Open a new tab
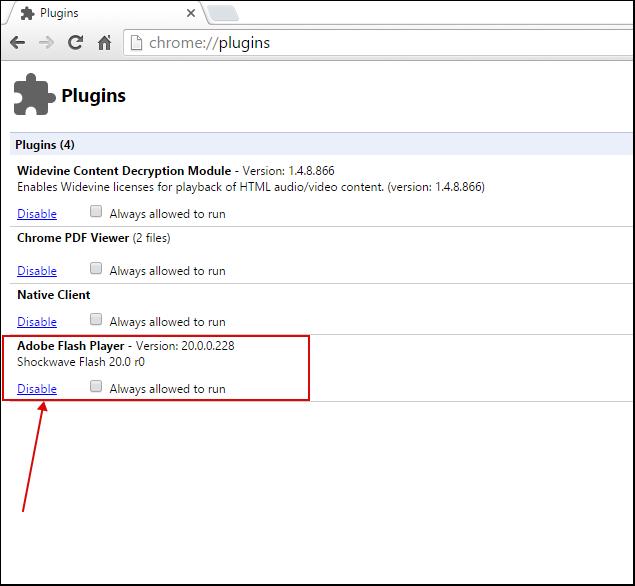Image resolution: width=635 pixels, height=586 pixels. [223, 13]
